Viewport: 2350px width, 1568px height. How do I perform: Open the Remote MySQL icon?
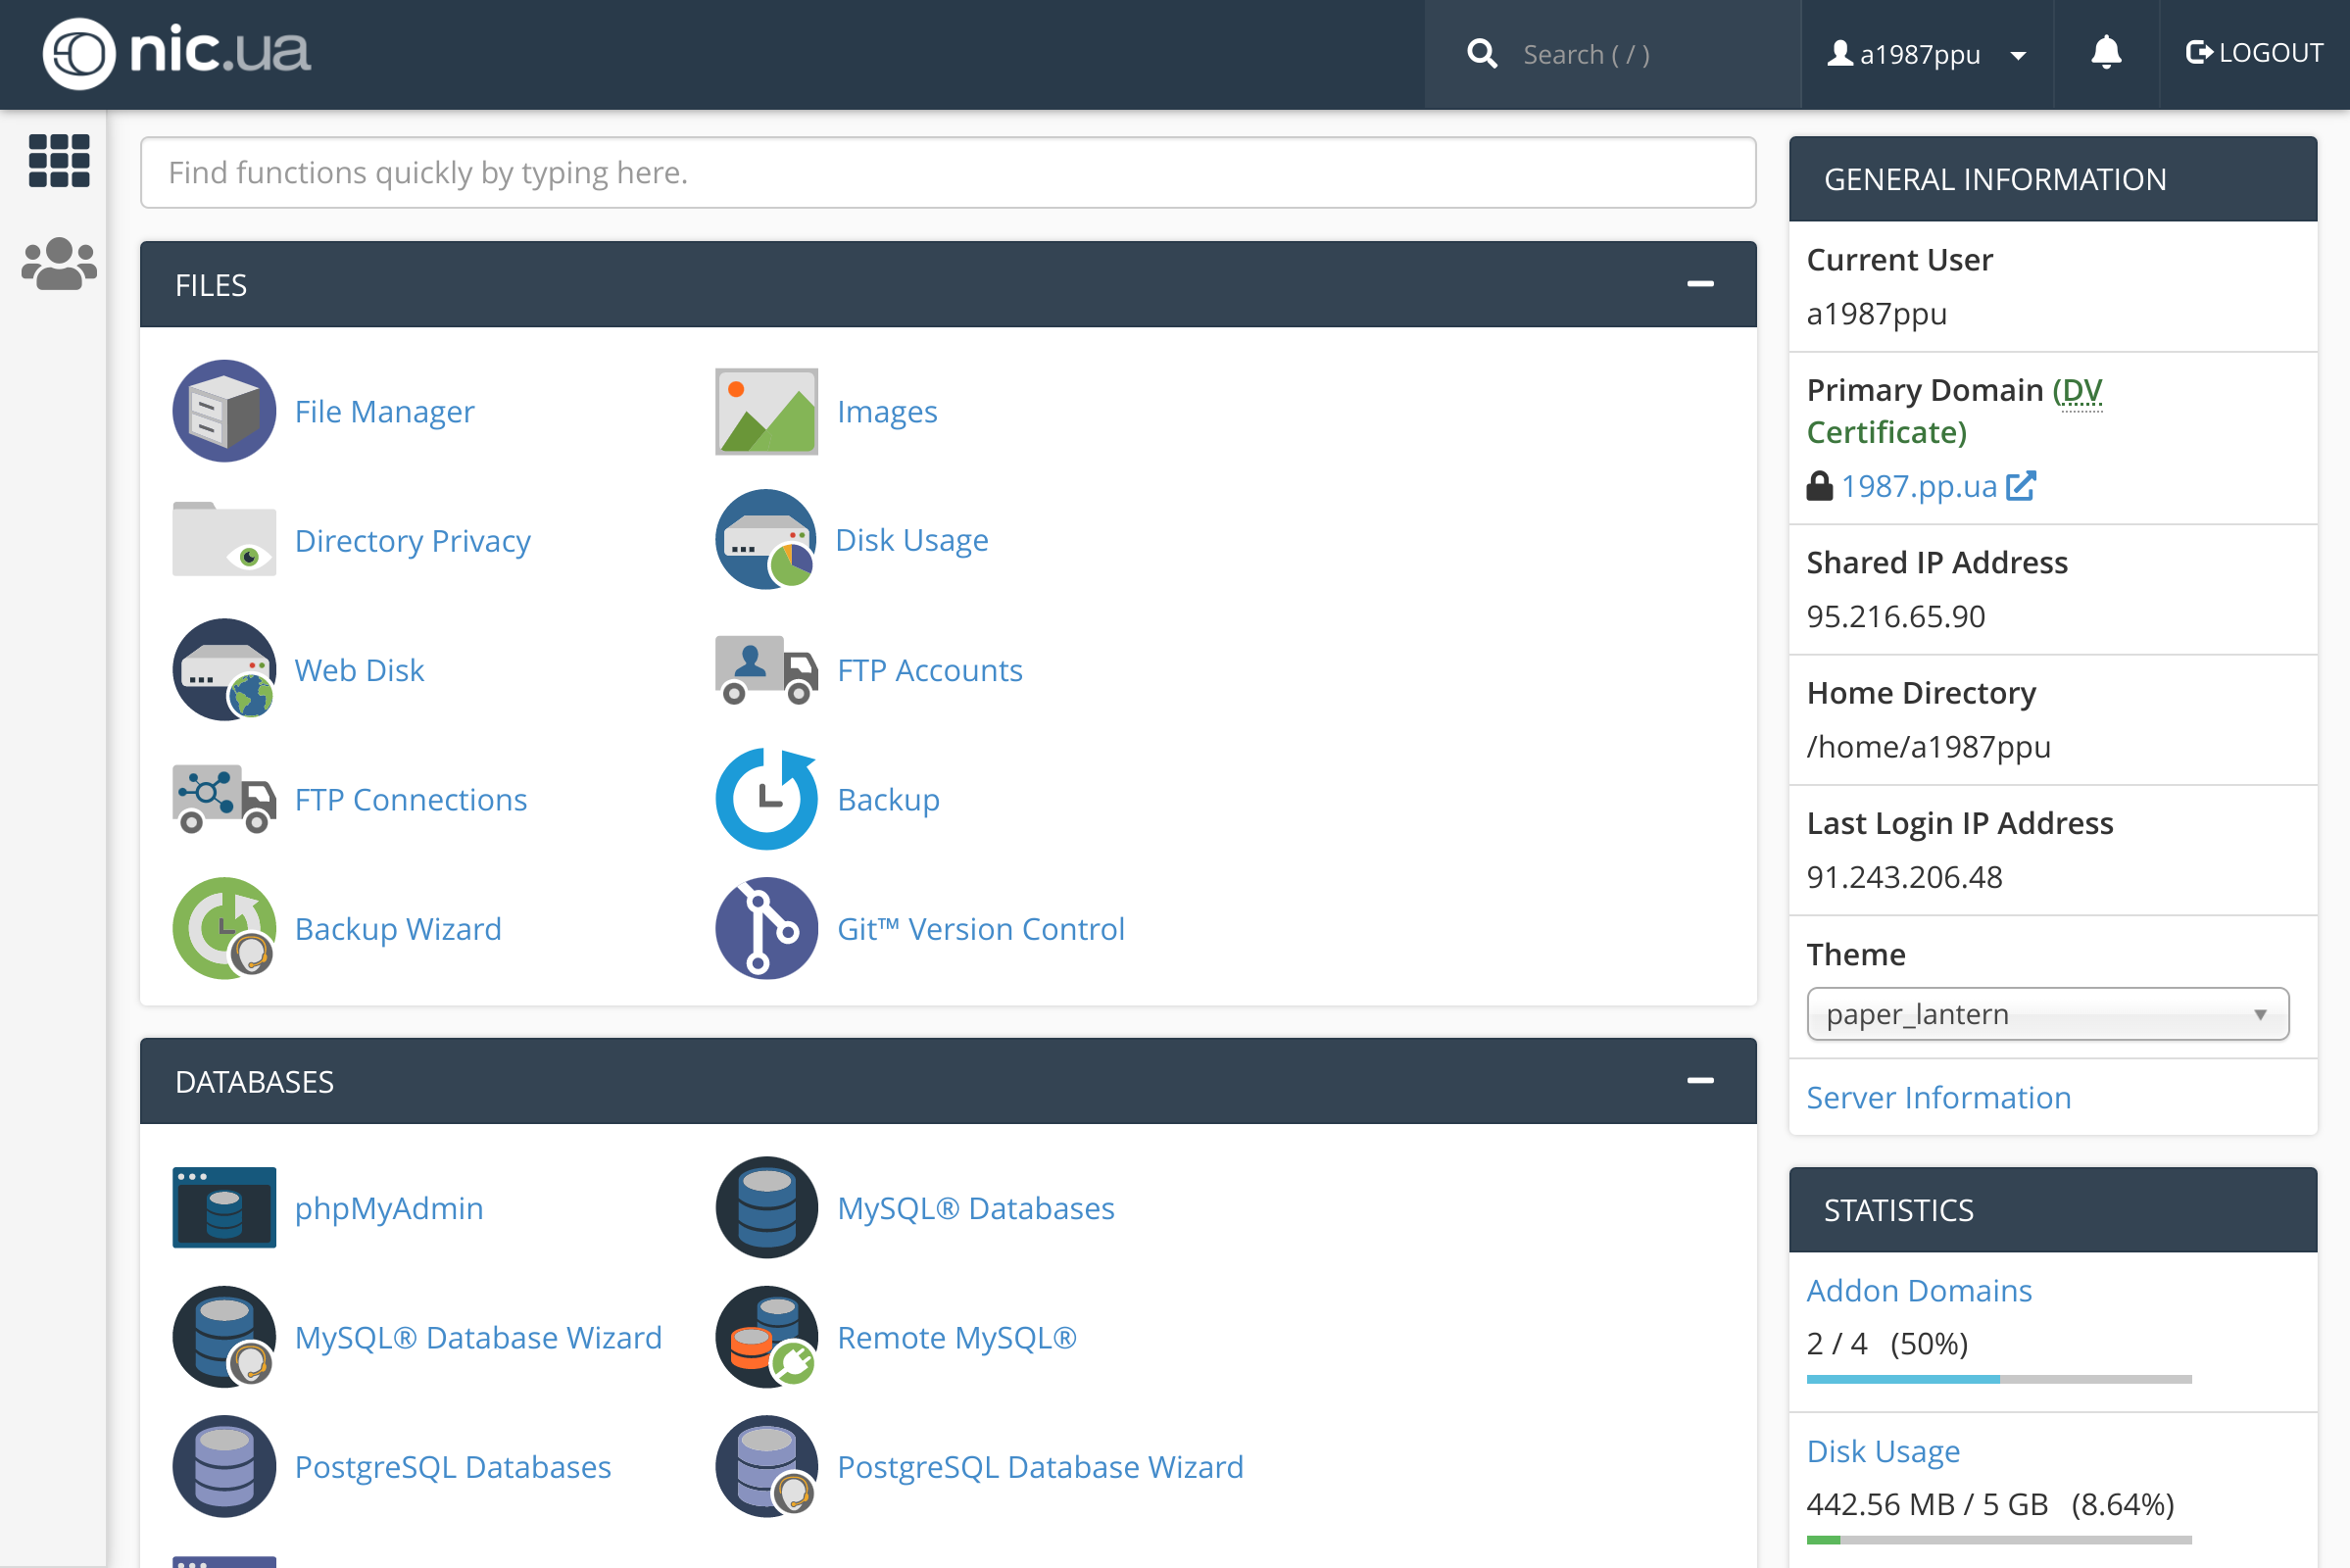point(766,1337)
